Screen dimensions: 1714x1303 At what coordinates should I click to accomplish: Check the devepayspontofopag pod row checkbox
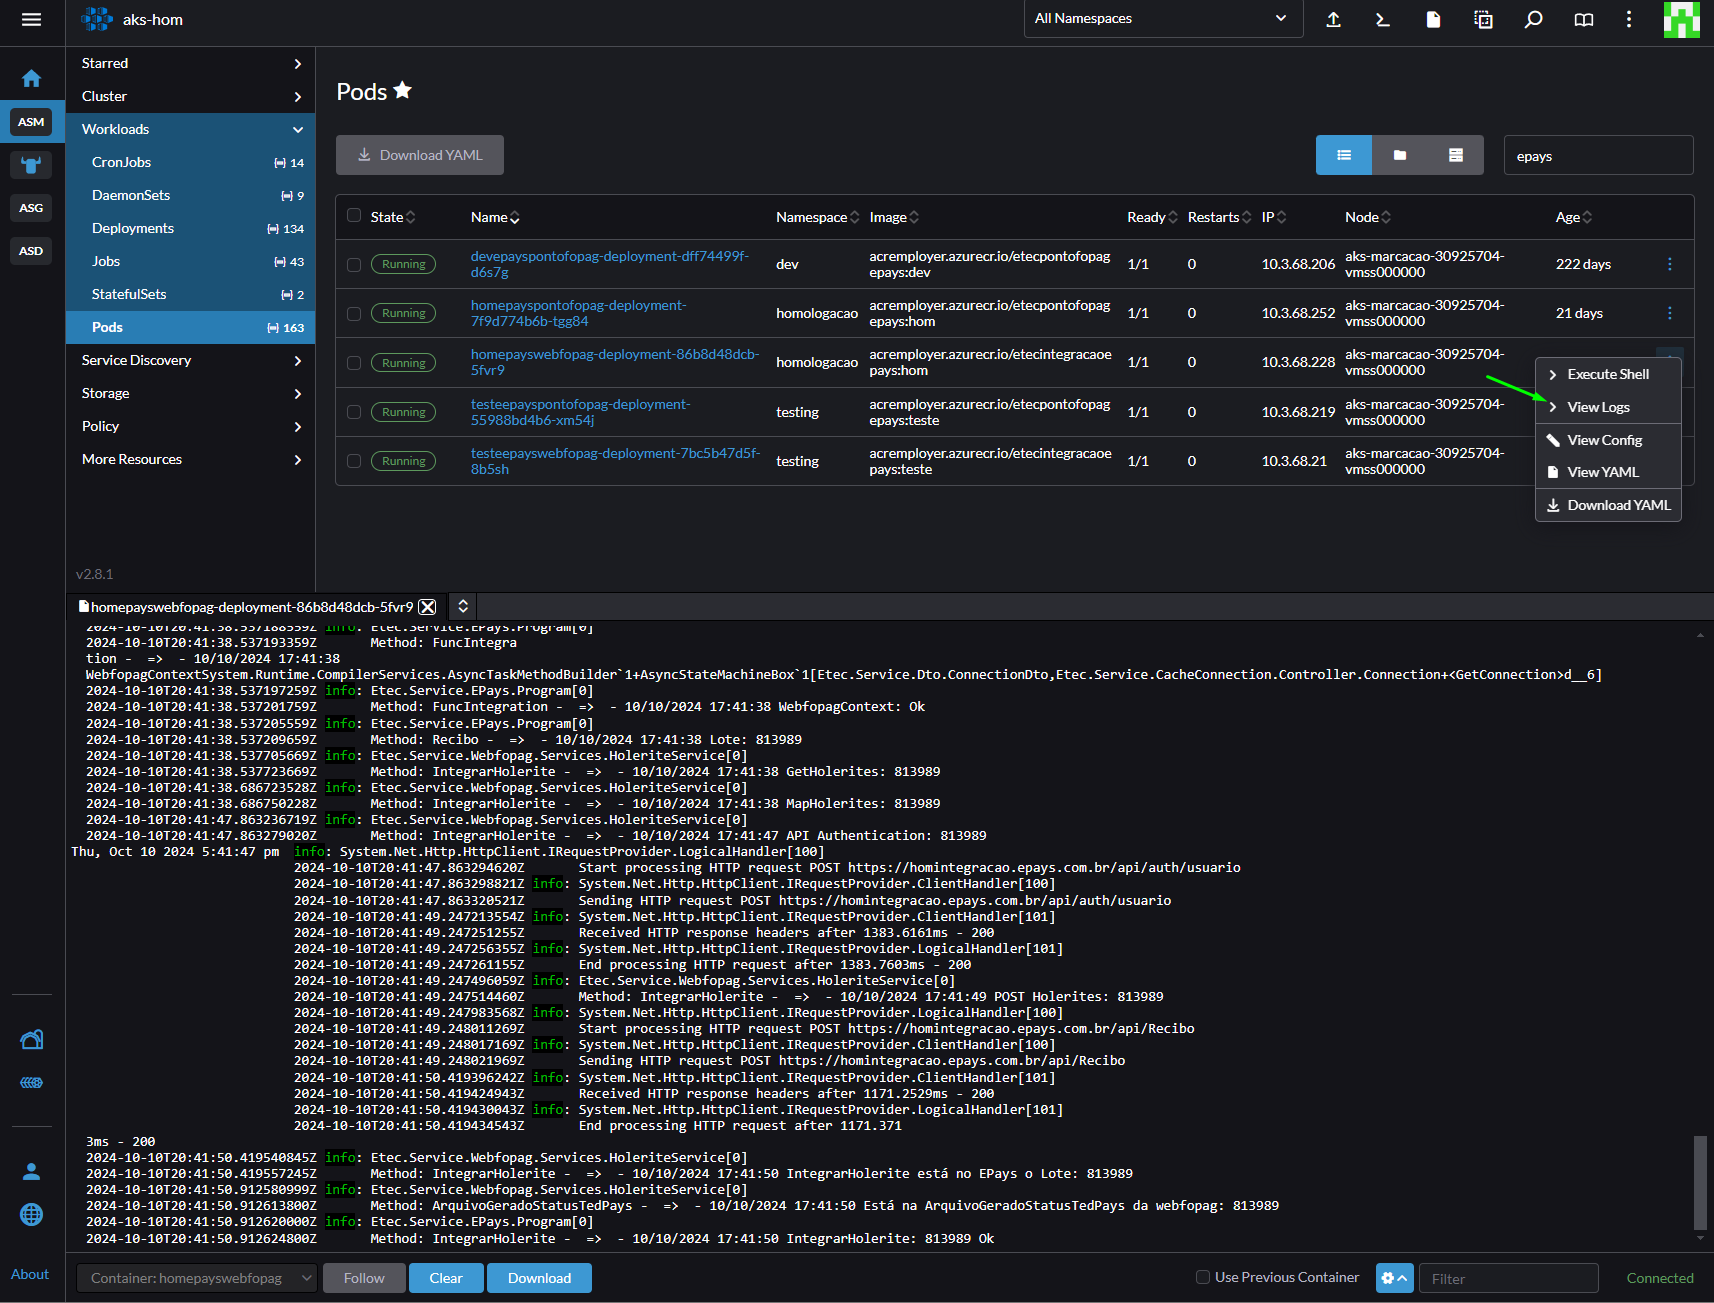pos(354,265)
